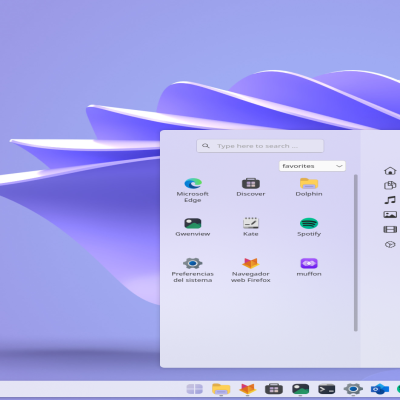Click the menu's vertical scrollbar
Viewport: 400px width, 400px height.
point(356,252)
